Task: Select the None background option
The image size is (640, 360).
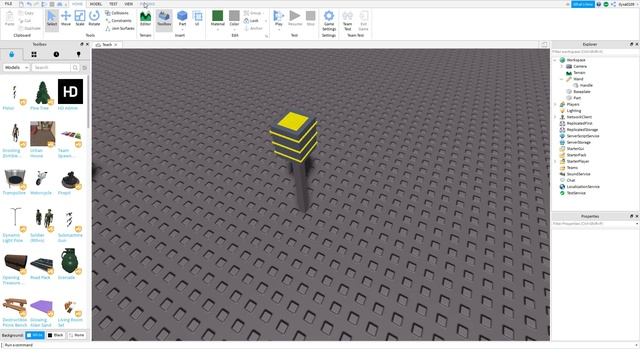Action: [x=77, y=335]
